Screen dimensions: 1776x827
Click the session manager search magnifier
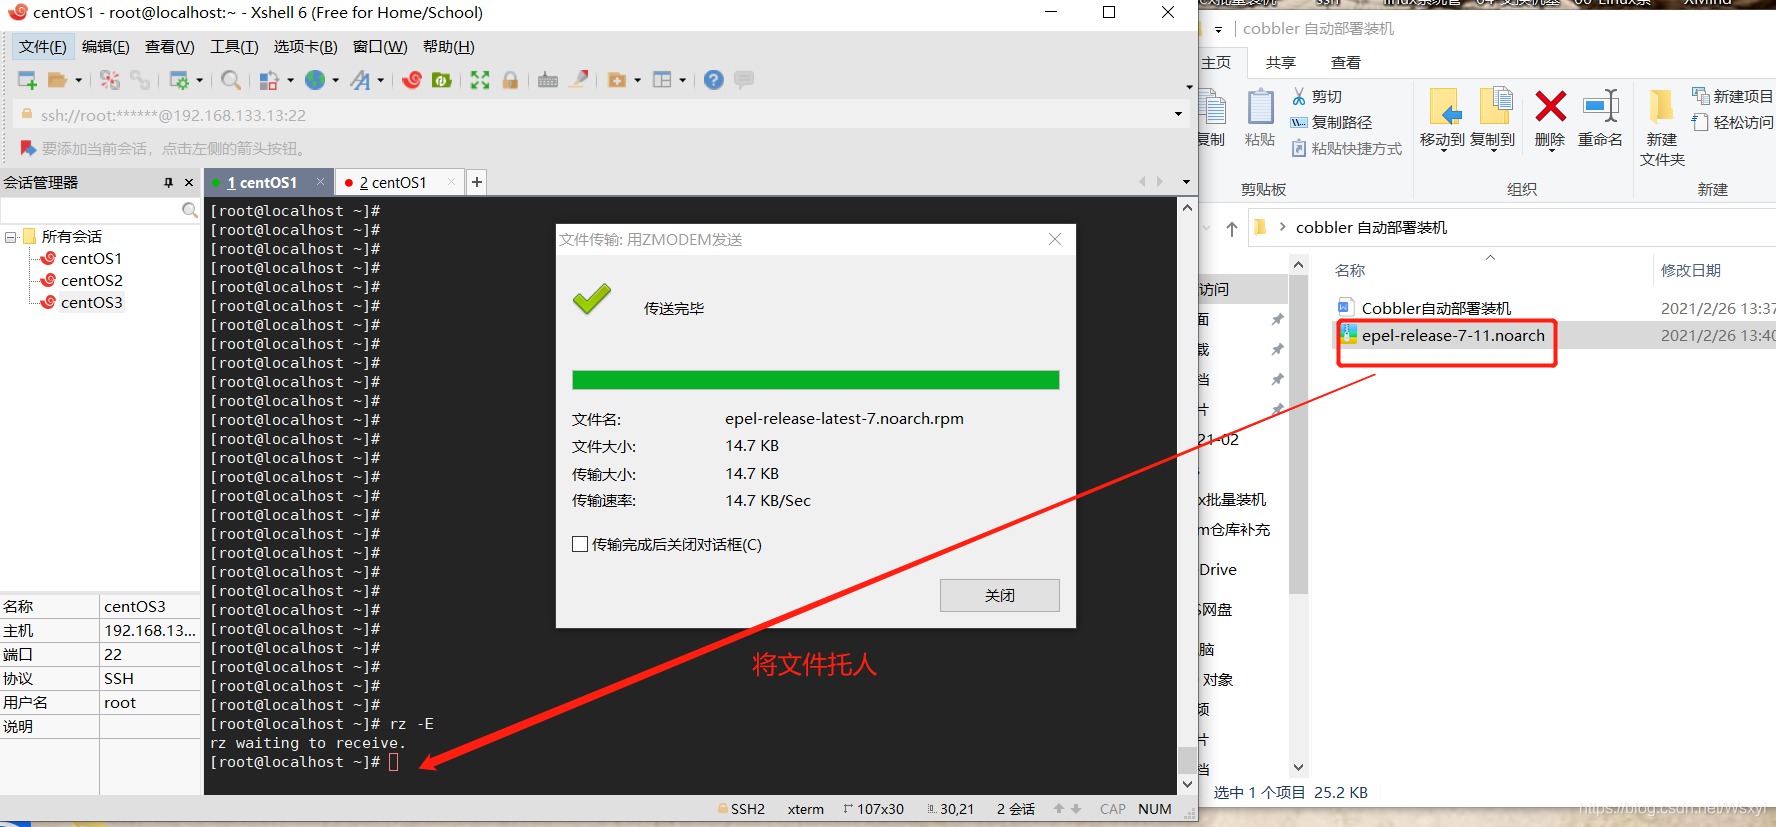(x=190, y=210)
